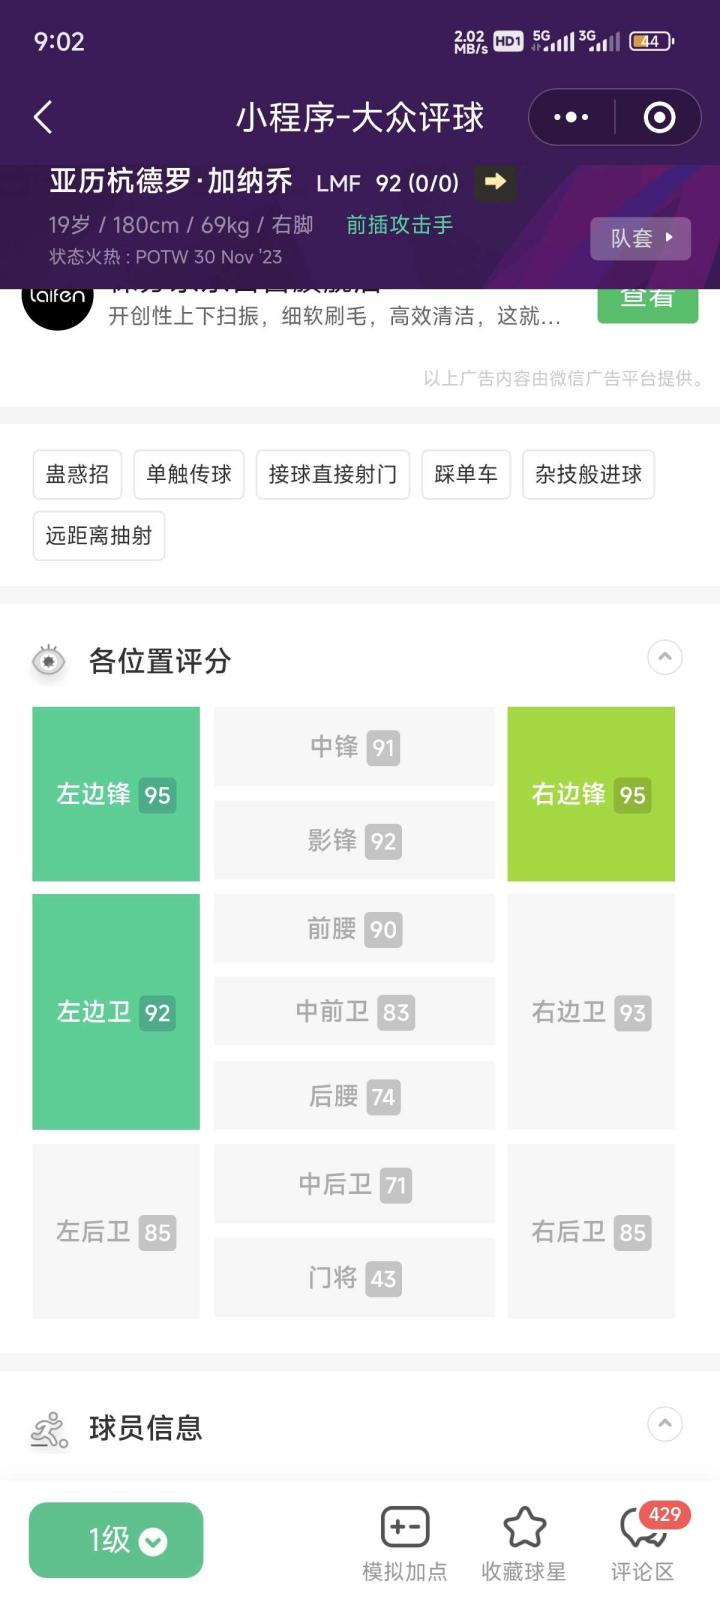Tap the 影锋 92 position tile
Viewport: 720px width, 1602px height.
click(x=354, y=841)
